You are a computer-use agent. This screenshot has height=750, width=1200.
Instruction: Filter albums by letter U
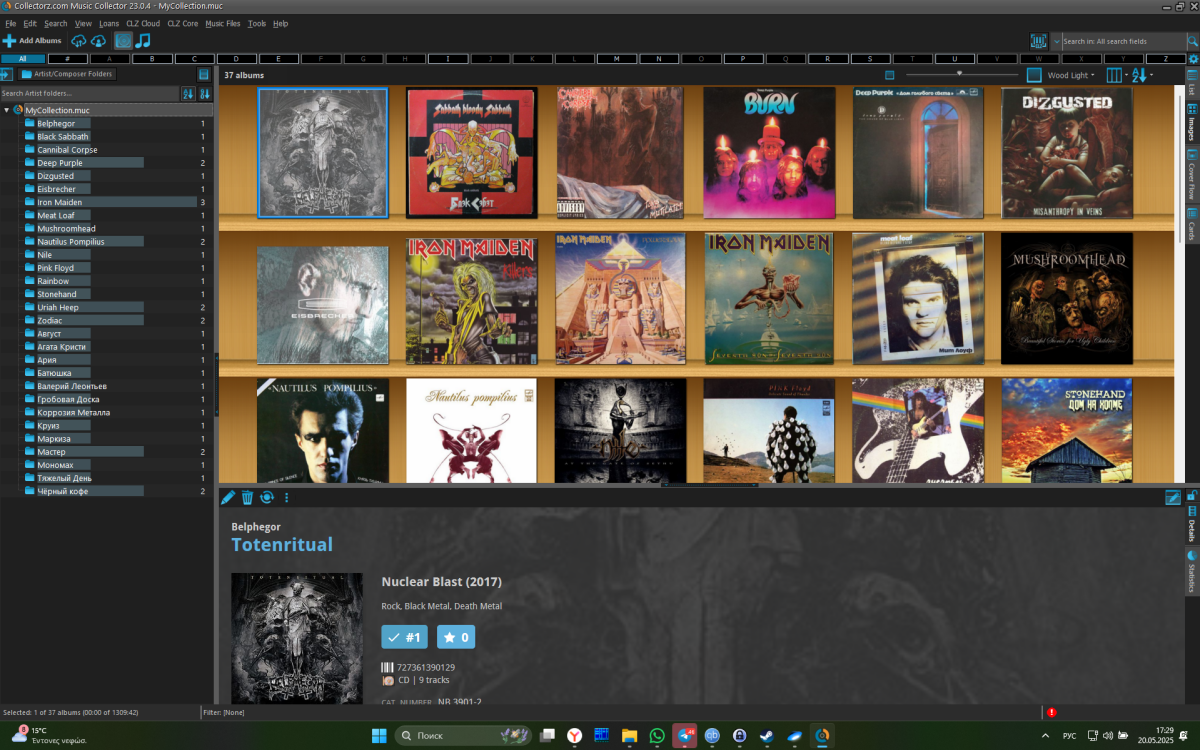[954, 59]
